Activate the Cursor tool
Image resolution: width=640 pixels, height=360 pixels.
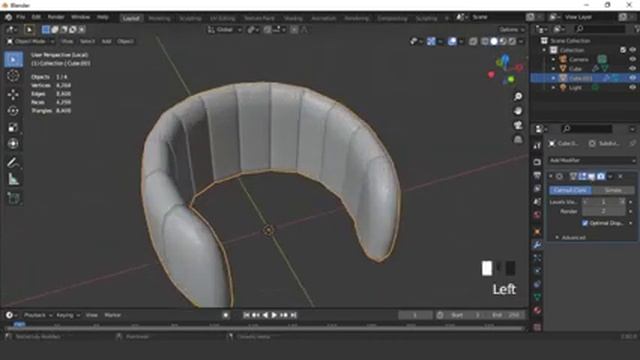tap(13, 76)
